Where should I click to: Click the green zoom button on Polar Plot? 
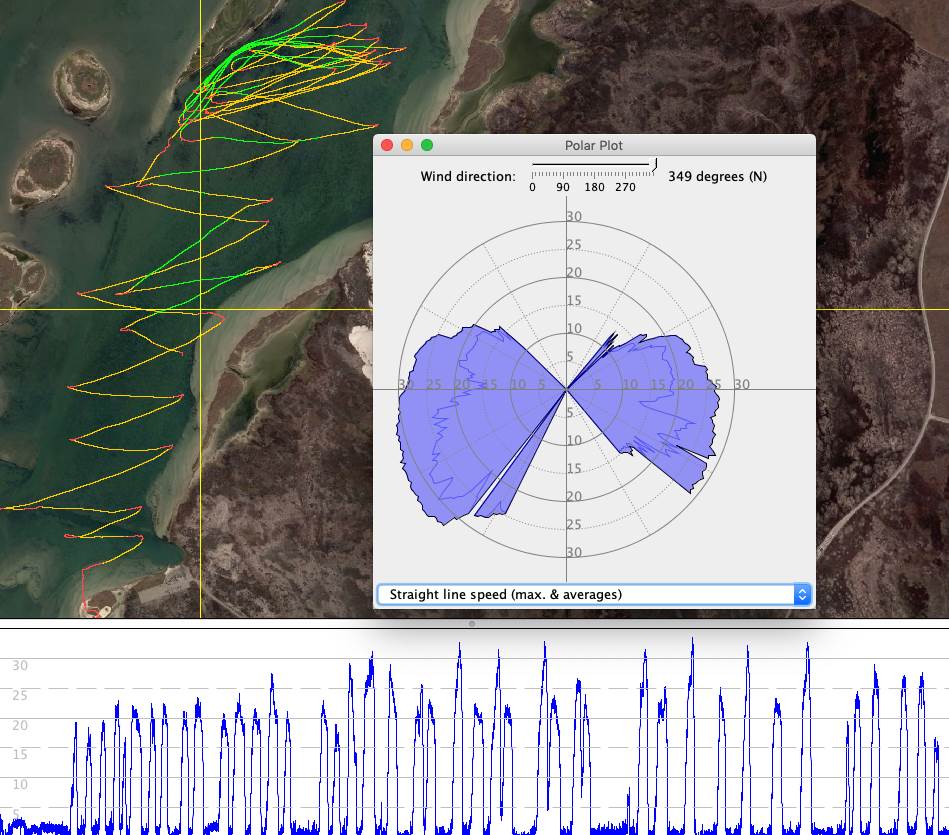tap(426, 144)
